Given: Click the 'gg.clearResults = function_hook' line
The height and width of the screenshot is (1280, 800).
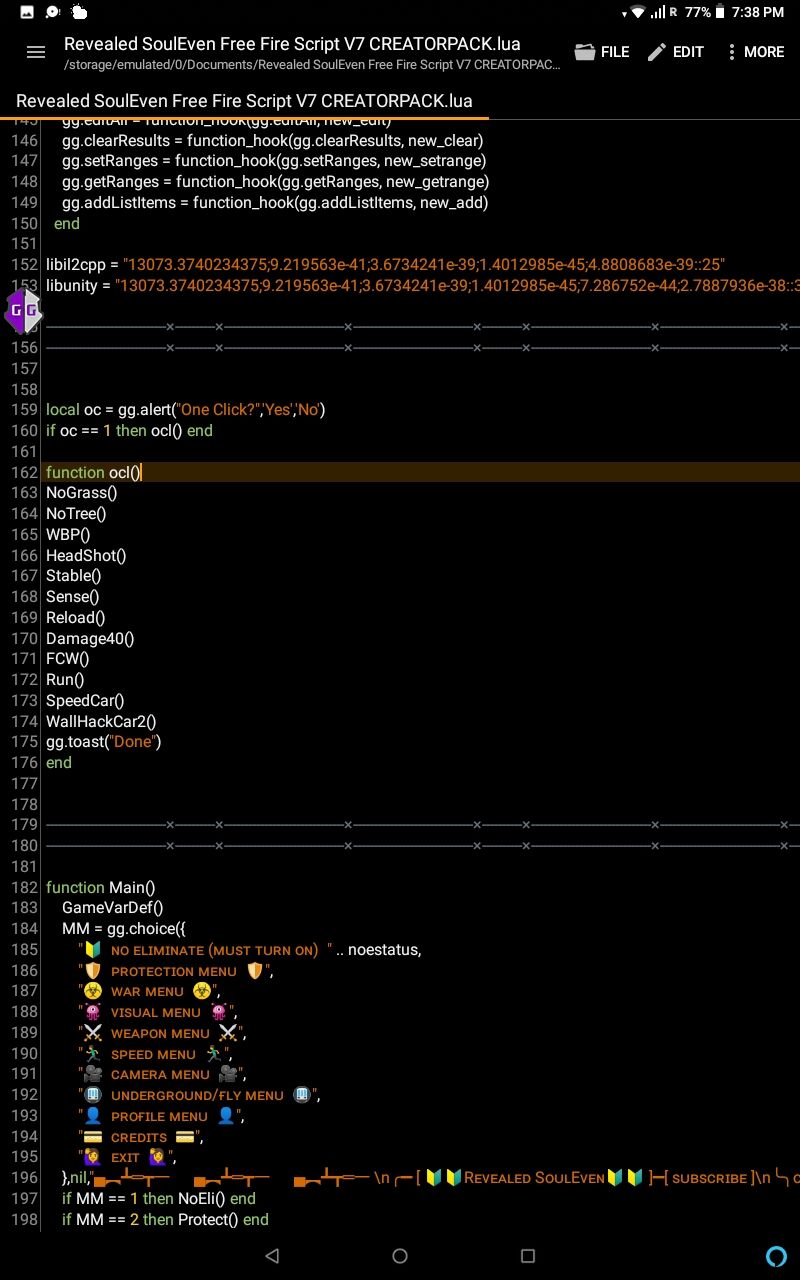Looking at the screenshot, I should point(273,140).
